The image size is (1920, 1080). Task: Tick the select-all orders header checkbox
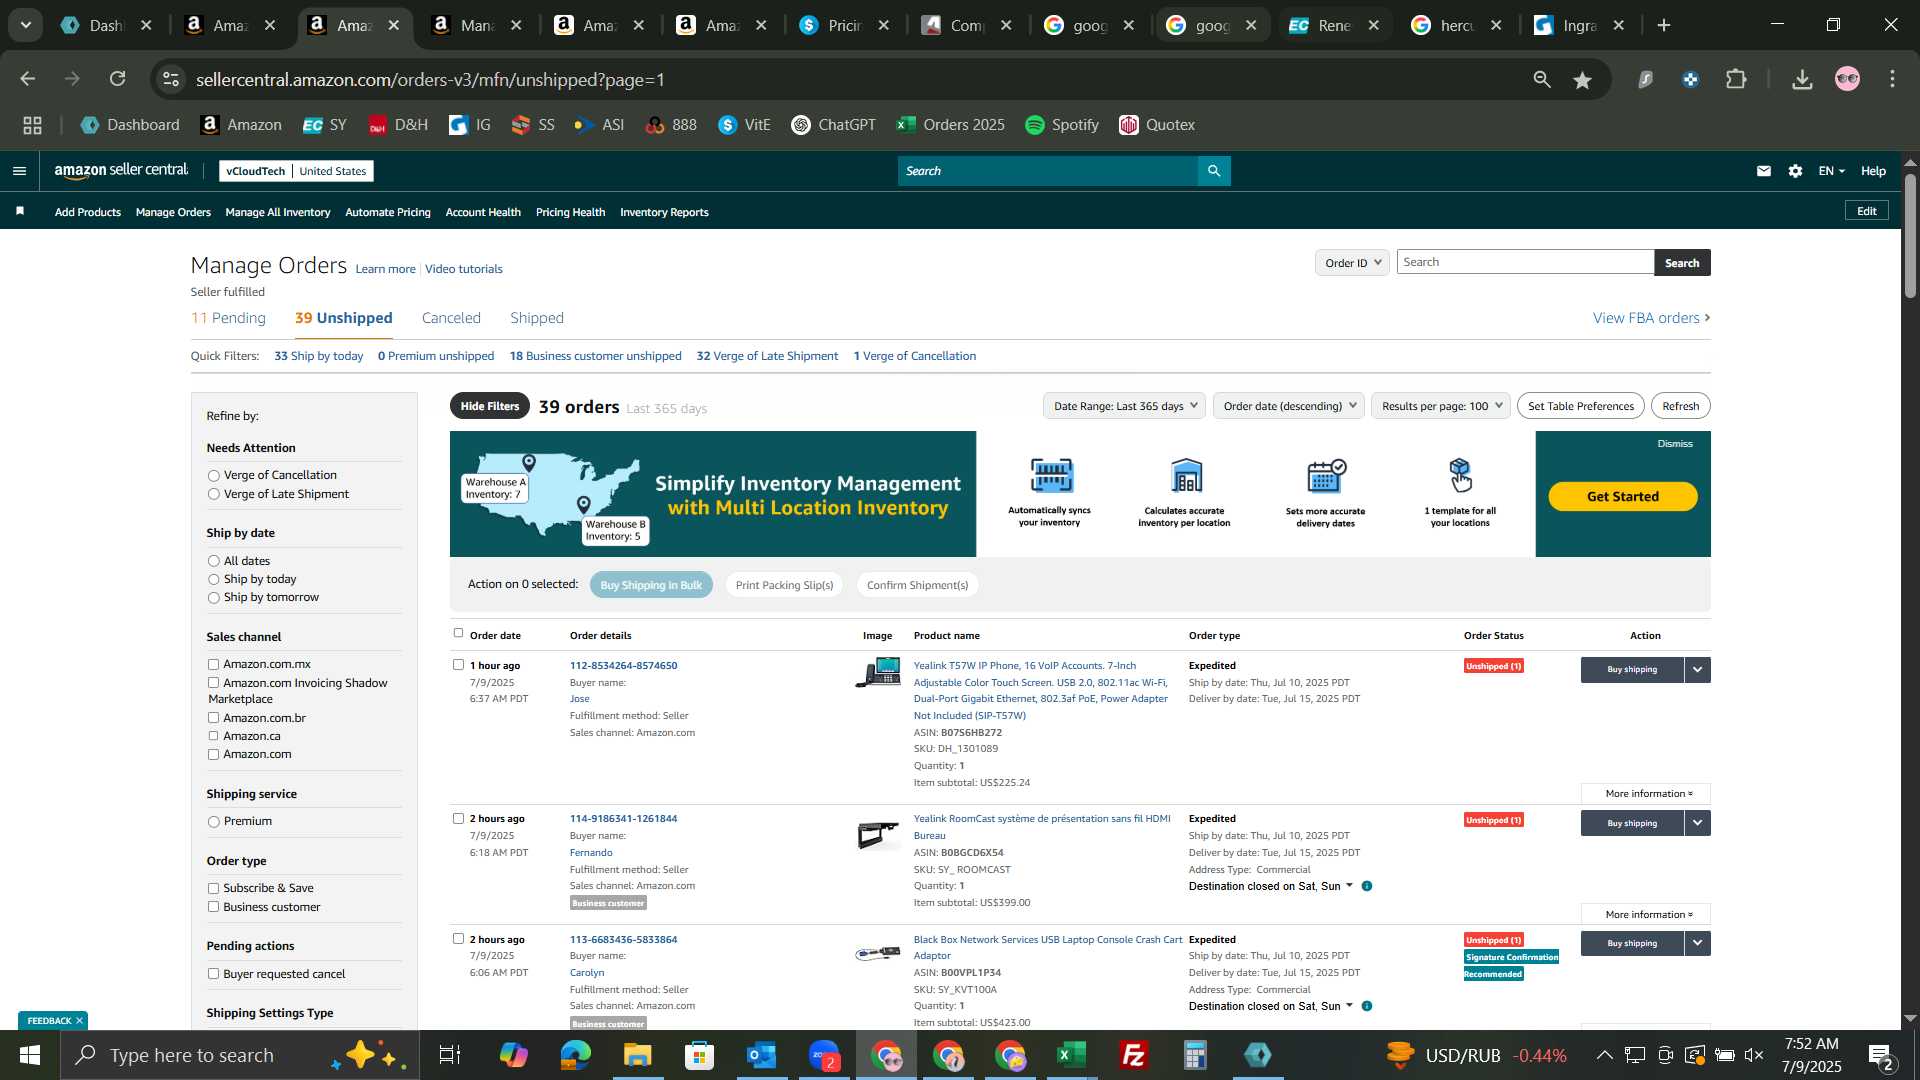click(458, 633)
